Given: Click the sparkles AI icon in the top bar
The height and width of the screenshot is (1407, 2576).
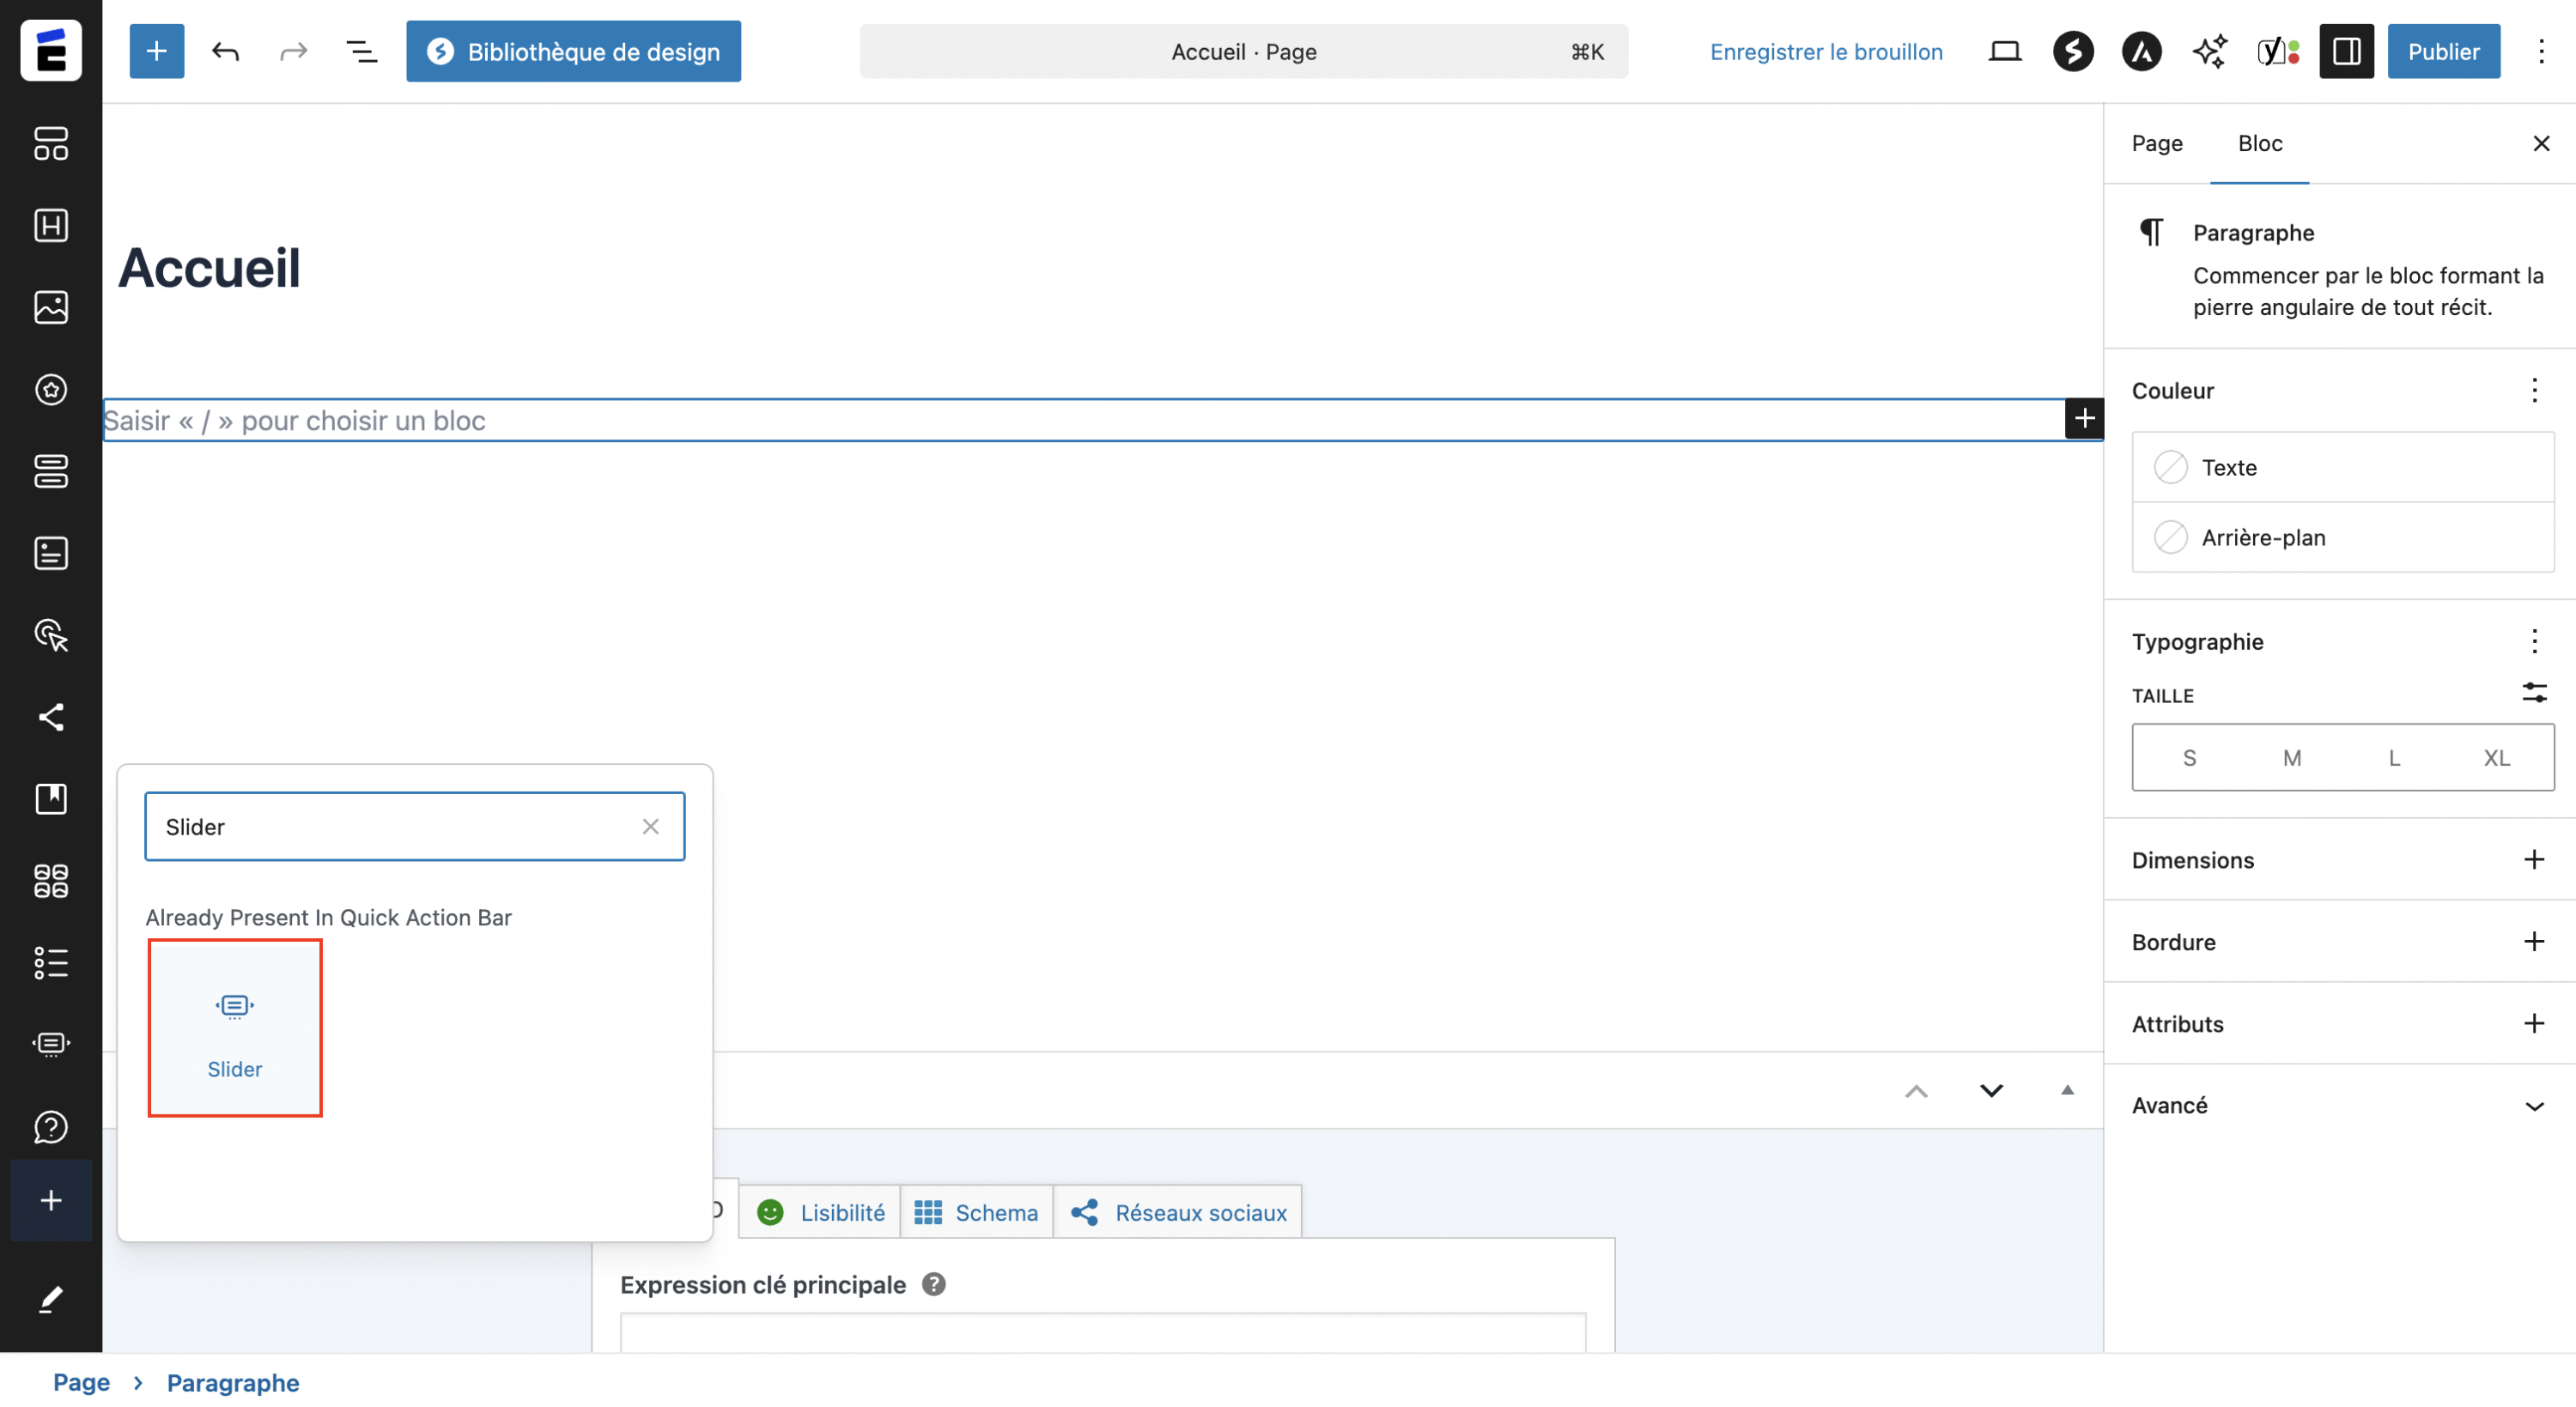Looking at the screenshot, I should (2209, 51).
